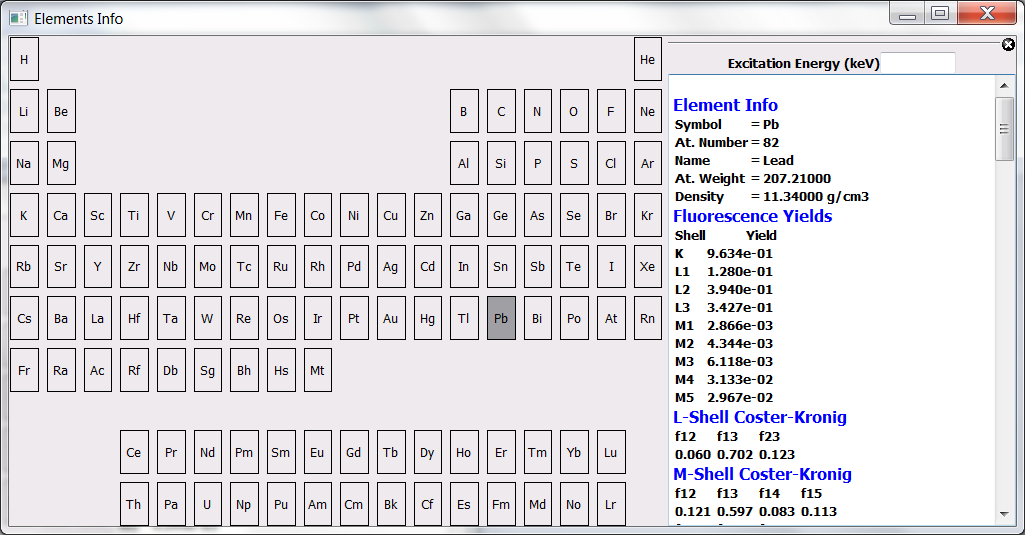Click the Uranium (U) element button
This screenshot has height=535, width=1025.
207,505
